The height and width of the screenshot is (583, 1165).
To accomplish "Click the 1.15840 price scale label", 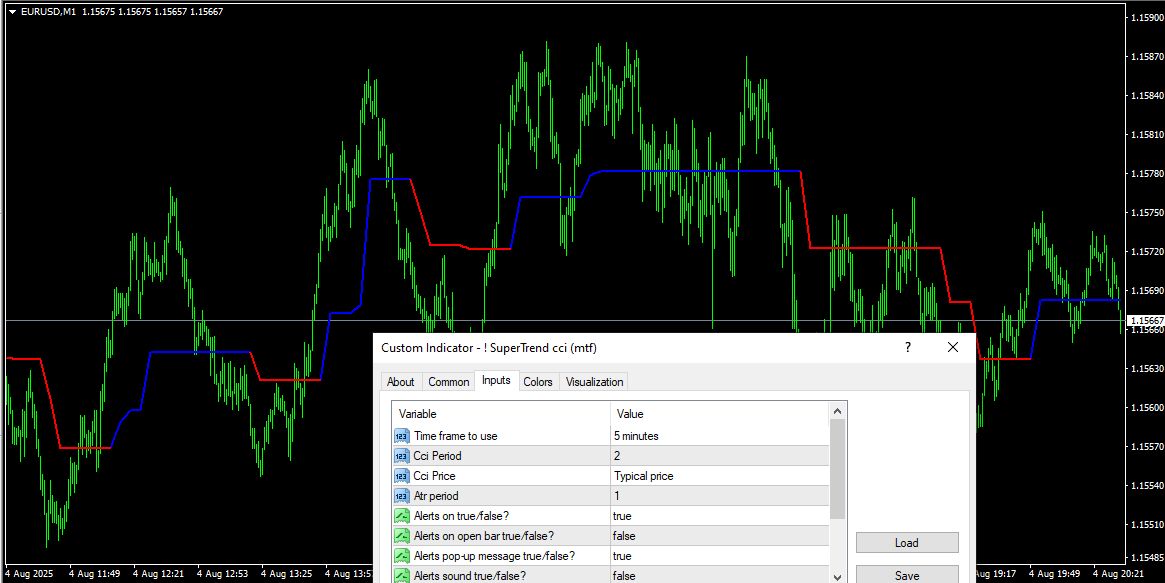I will tap(1147, 96).
